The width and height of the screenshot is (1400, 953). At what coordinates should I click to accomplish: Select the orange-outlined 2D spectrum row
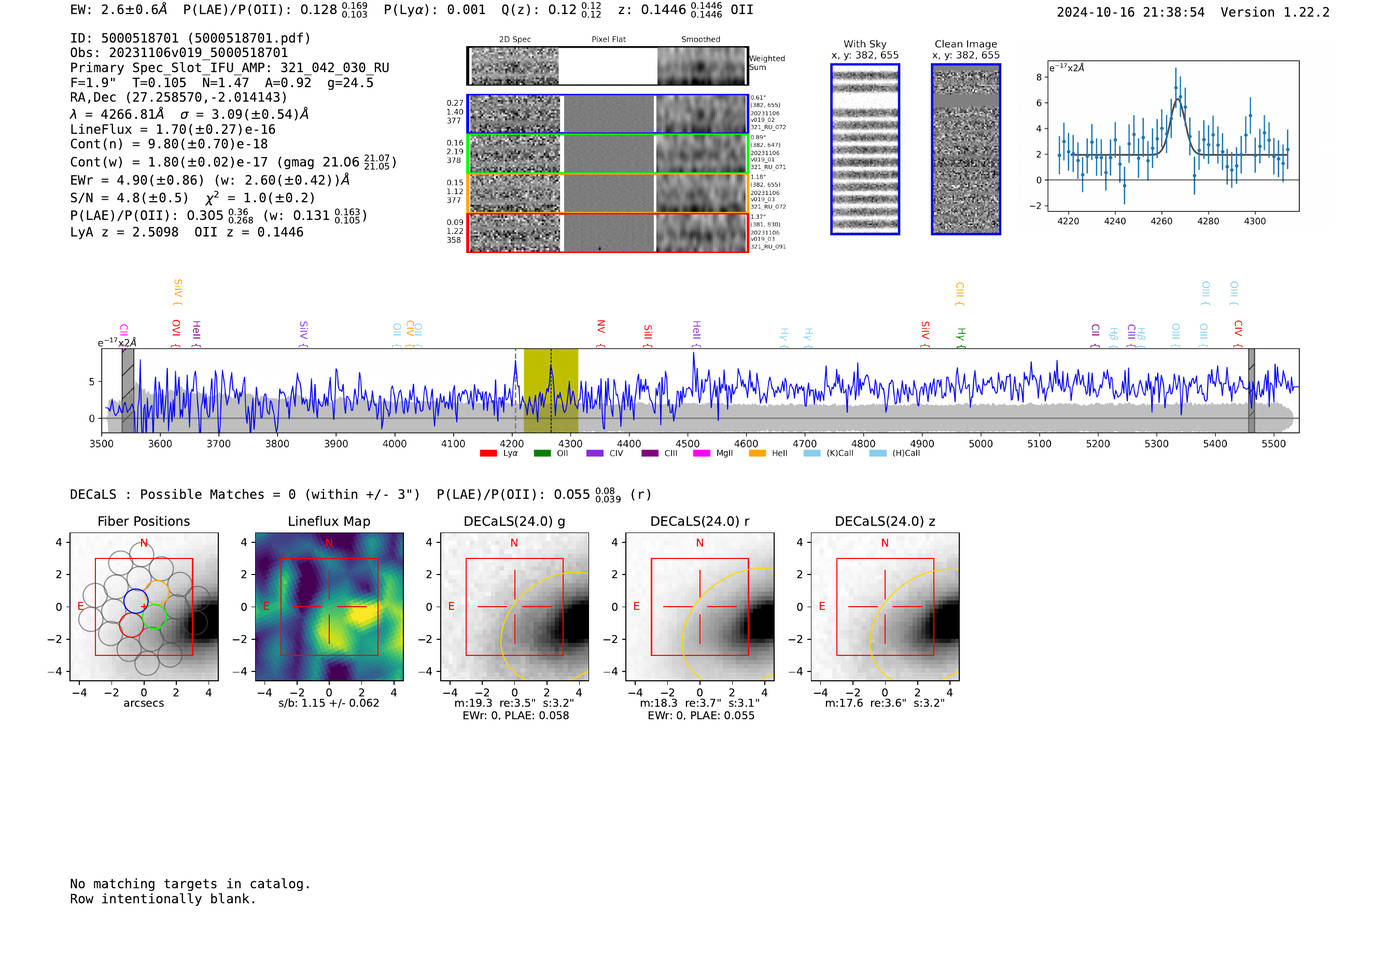[x=608, y=193]
